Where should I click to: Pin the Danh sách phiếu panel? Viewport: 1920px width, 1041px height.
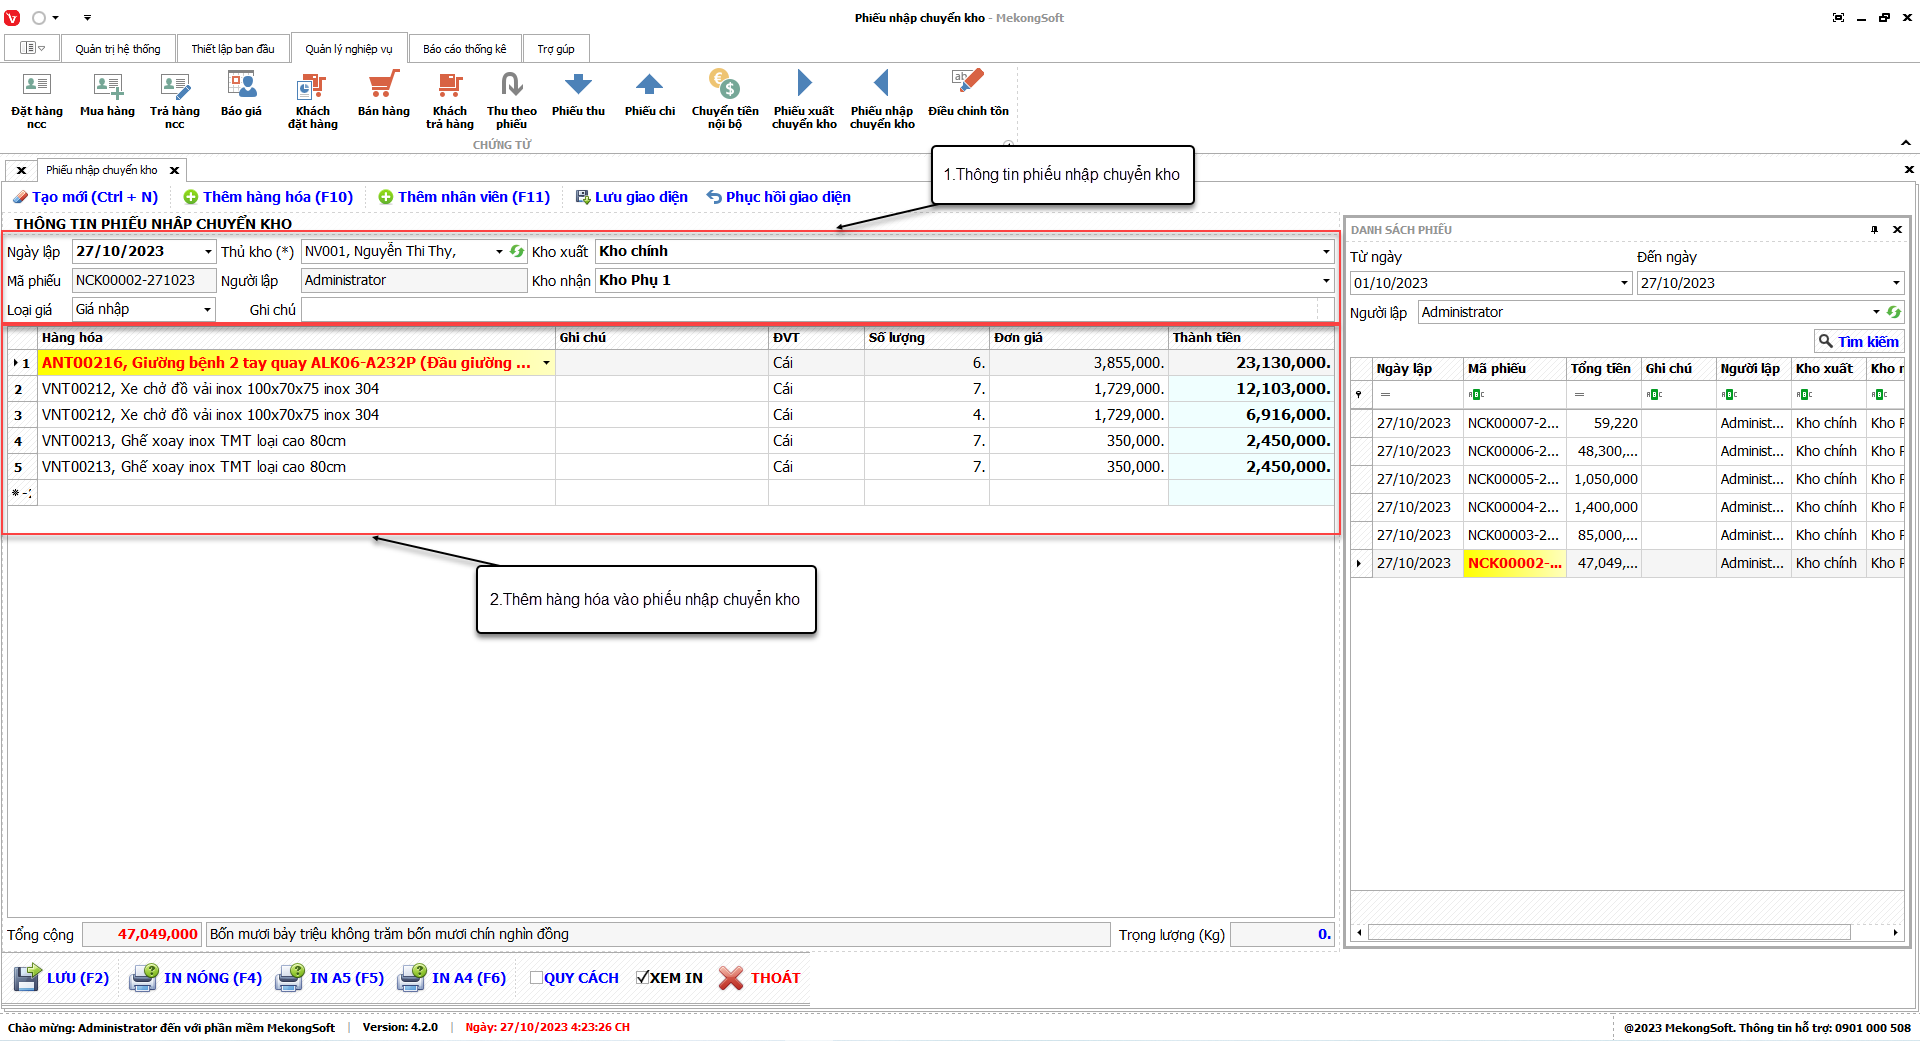(1874, 230)
